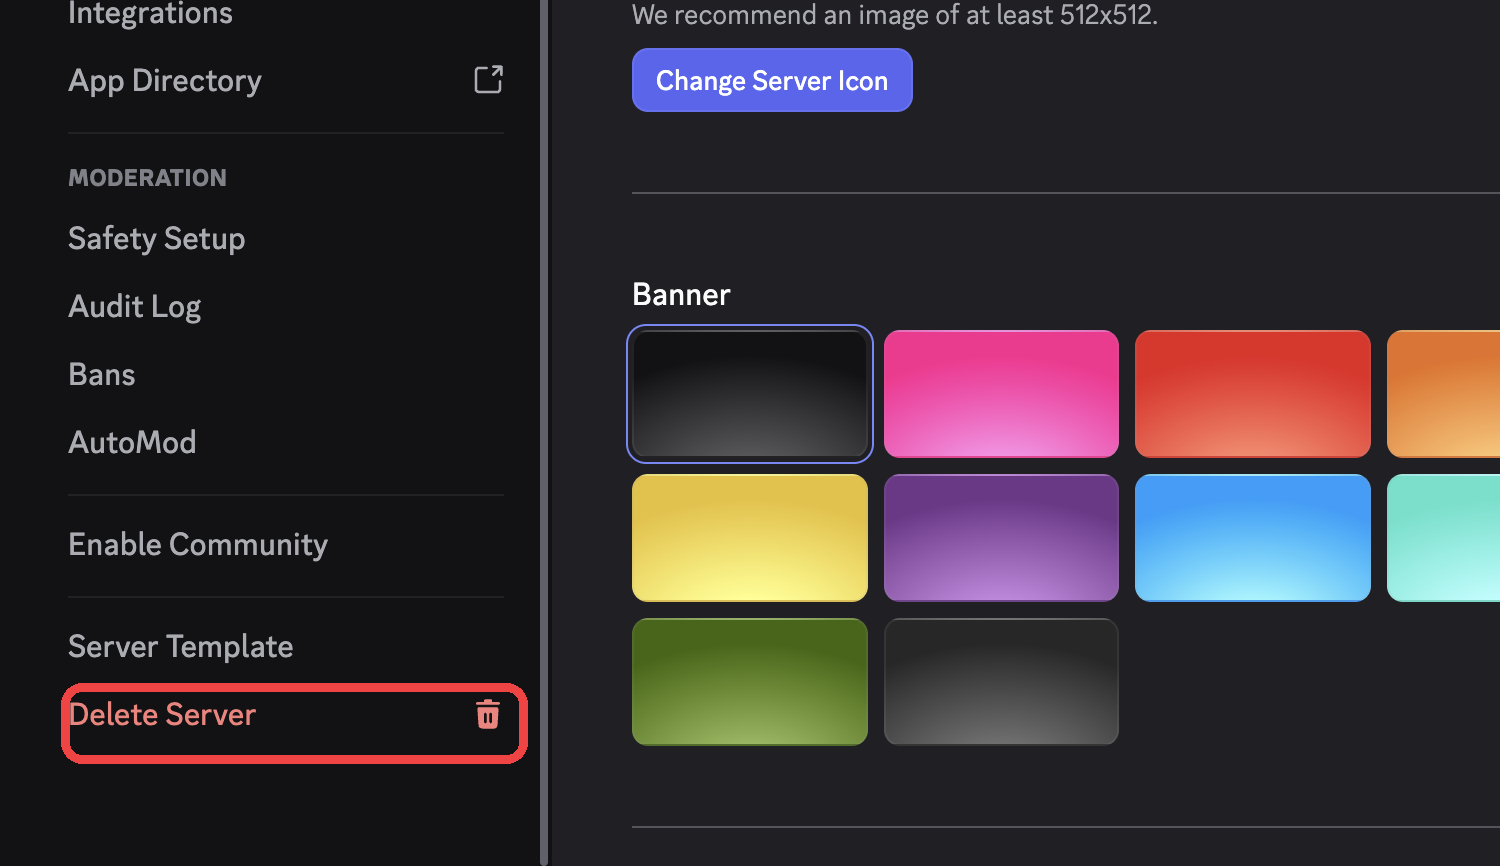The width and height of the screenshot is (1500, 866).
Task: Click the 512x512 image recommendation text
Action: pos(895,15)
